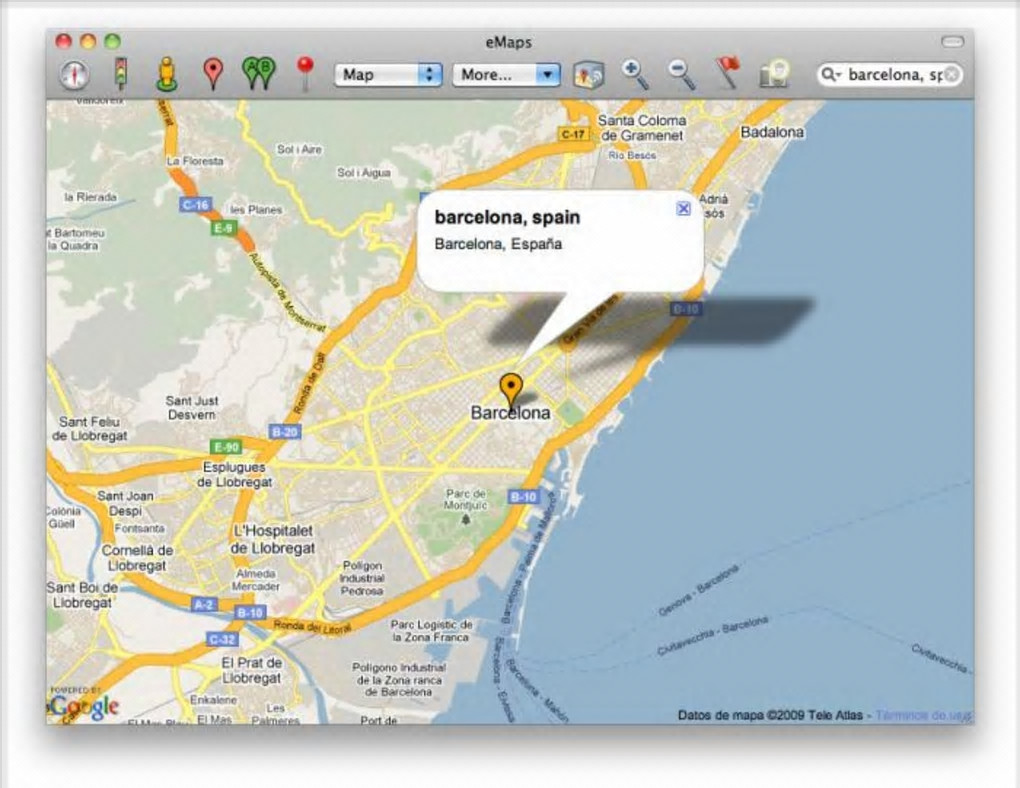Image resolution: width=1020 pixels, height=788 pixels.
Task: Close the barcelona, spain info bubble
Action: click(x=683, y=208)
